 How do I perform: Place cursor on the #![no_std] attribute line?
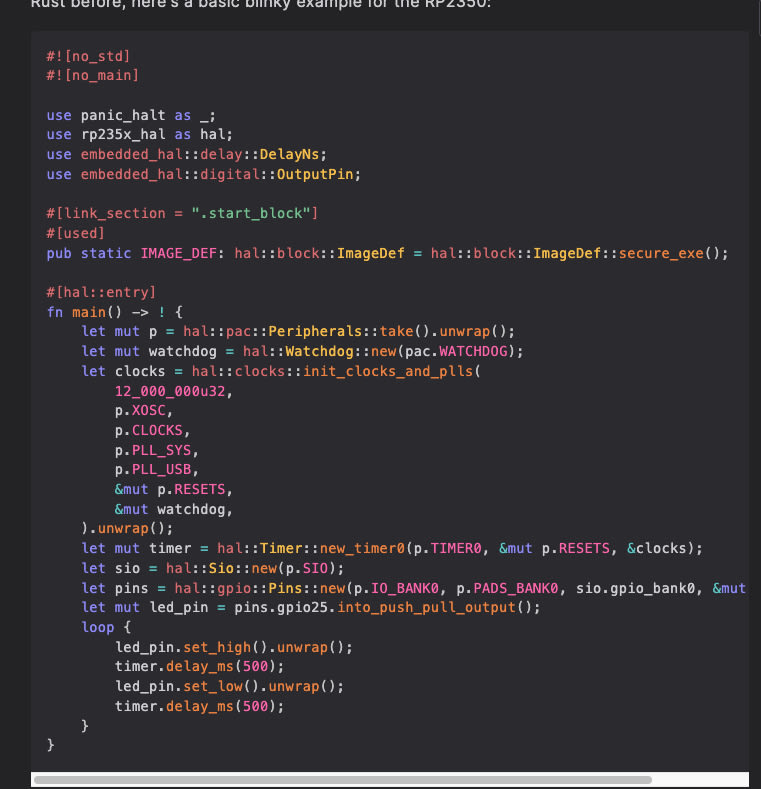(88, 56)
